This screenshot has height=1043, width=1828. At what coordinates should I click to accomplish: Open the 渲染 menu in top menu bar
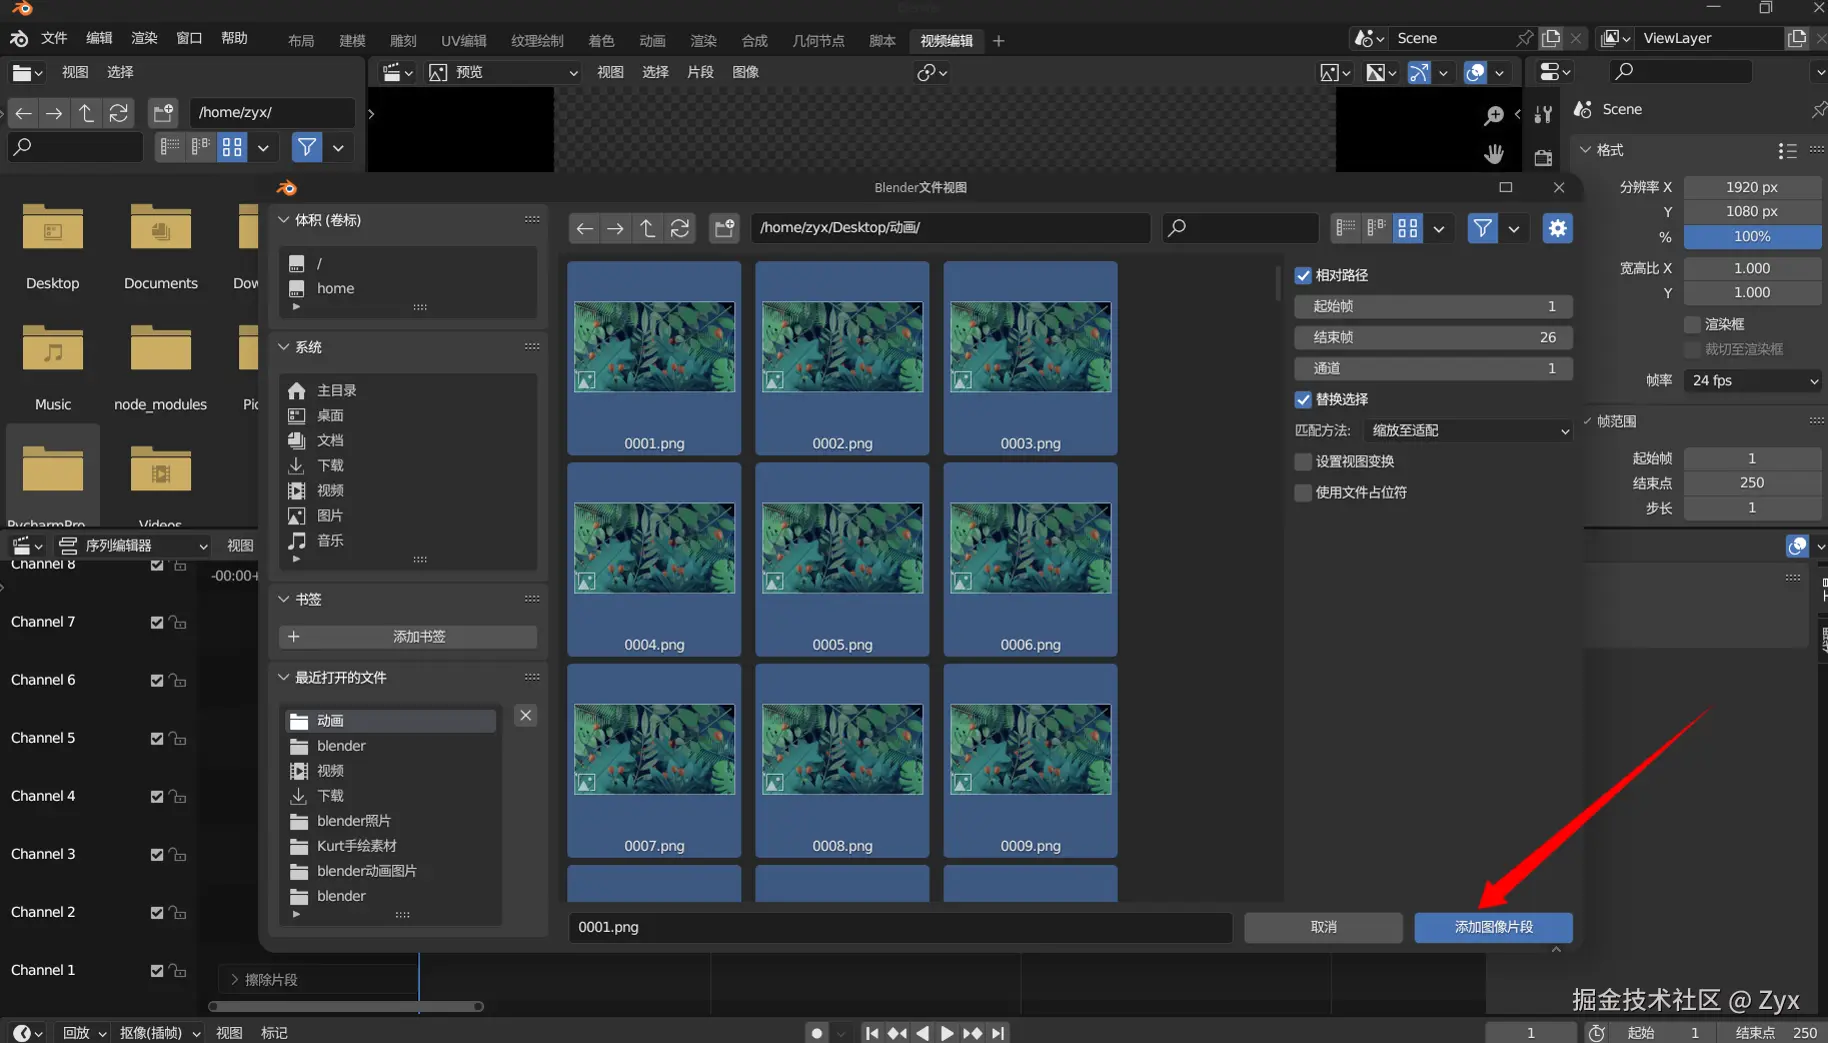tap(144, 38)
